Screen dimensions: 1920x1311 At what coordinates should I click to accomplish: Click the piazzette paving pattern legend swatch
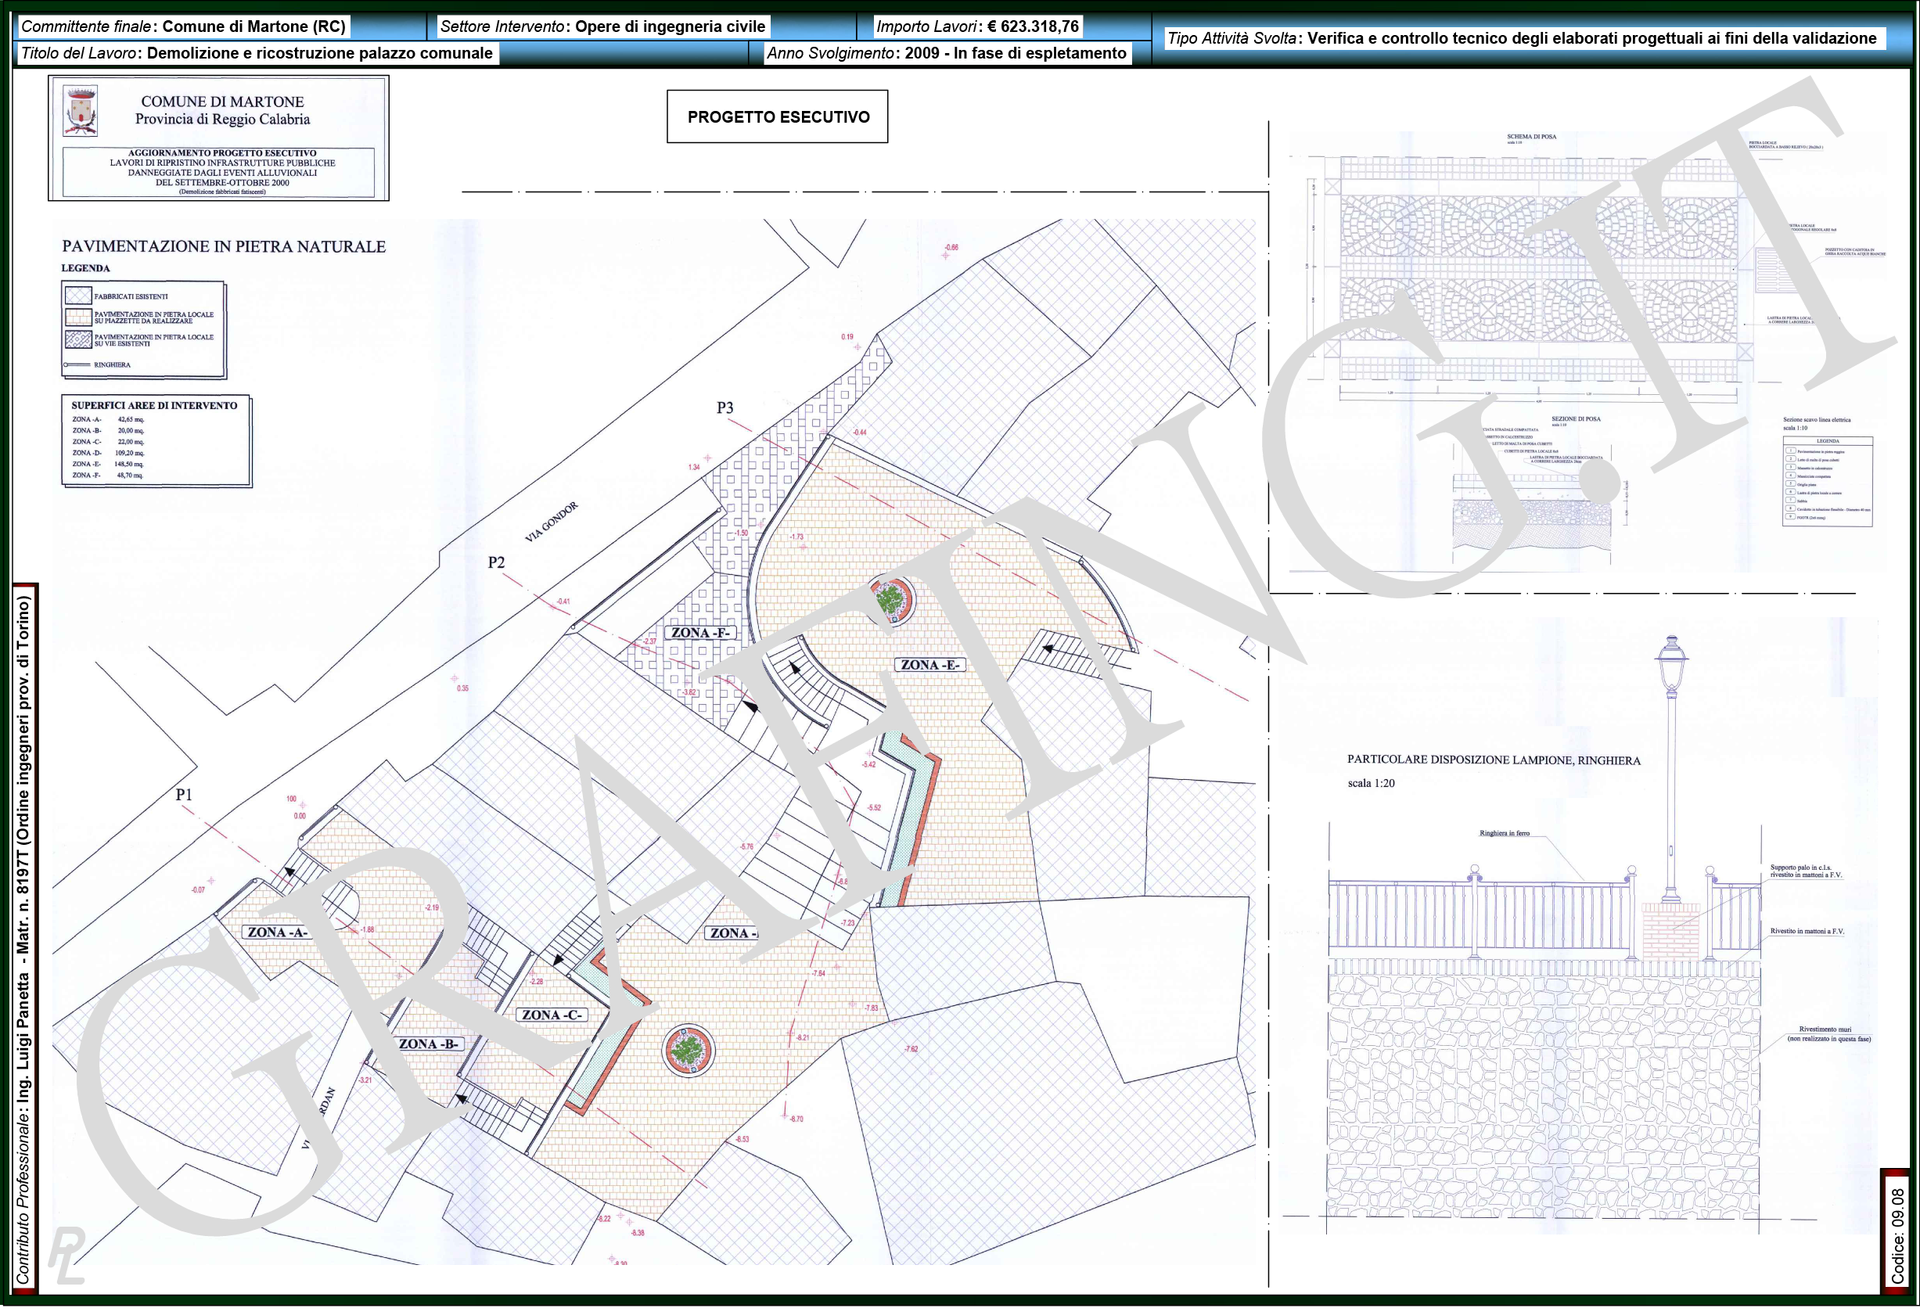tap(78, 318)
